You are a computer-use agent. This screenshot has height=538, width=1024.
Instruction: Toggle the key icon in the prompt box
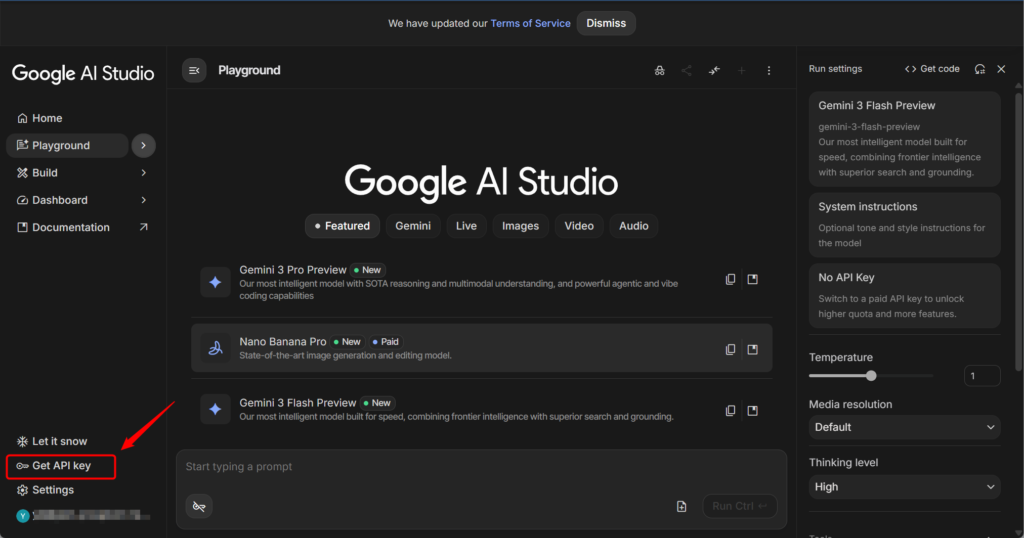coord(199,507)
